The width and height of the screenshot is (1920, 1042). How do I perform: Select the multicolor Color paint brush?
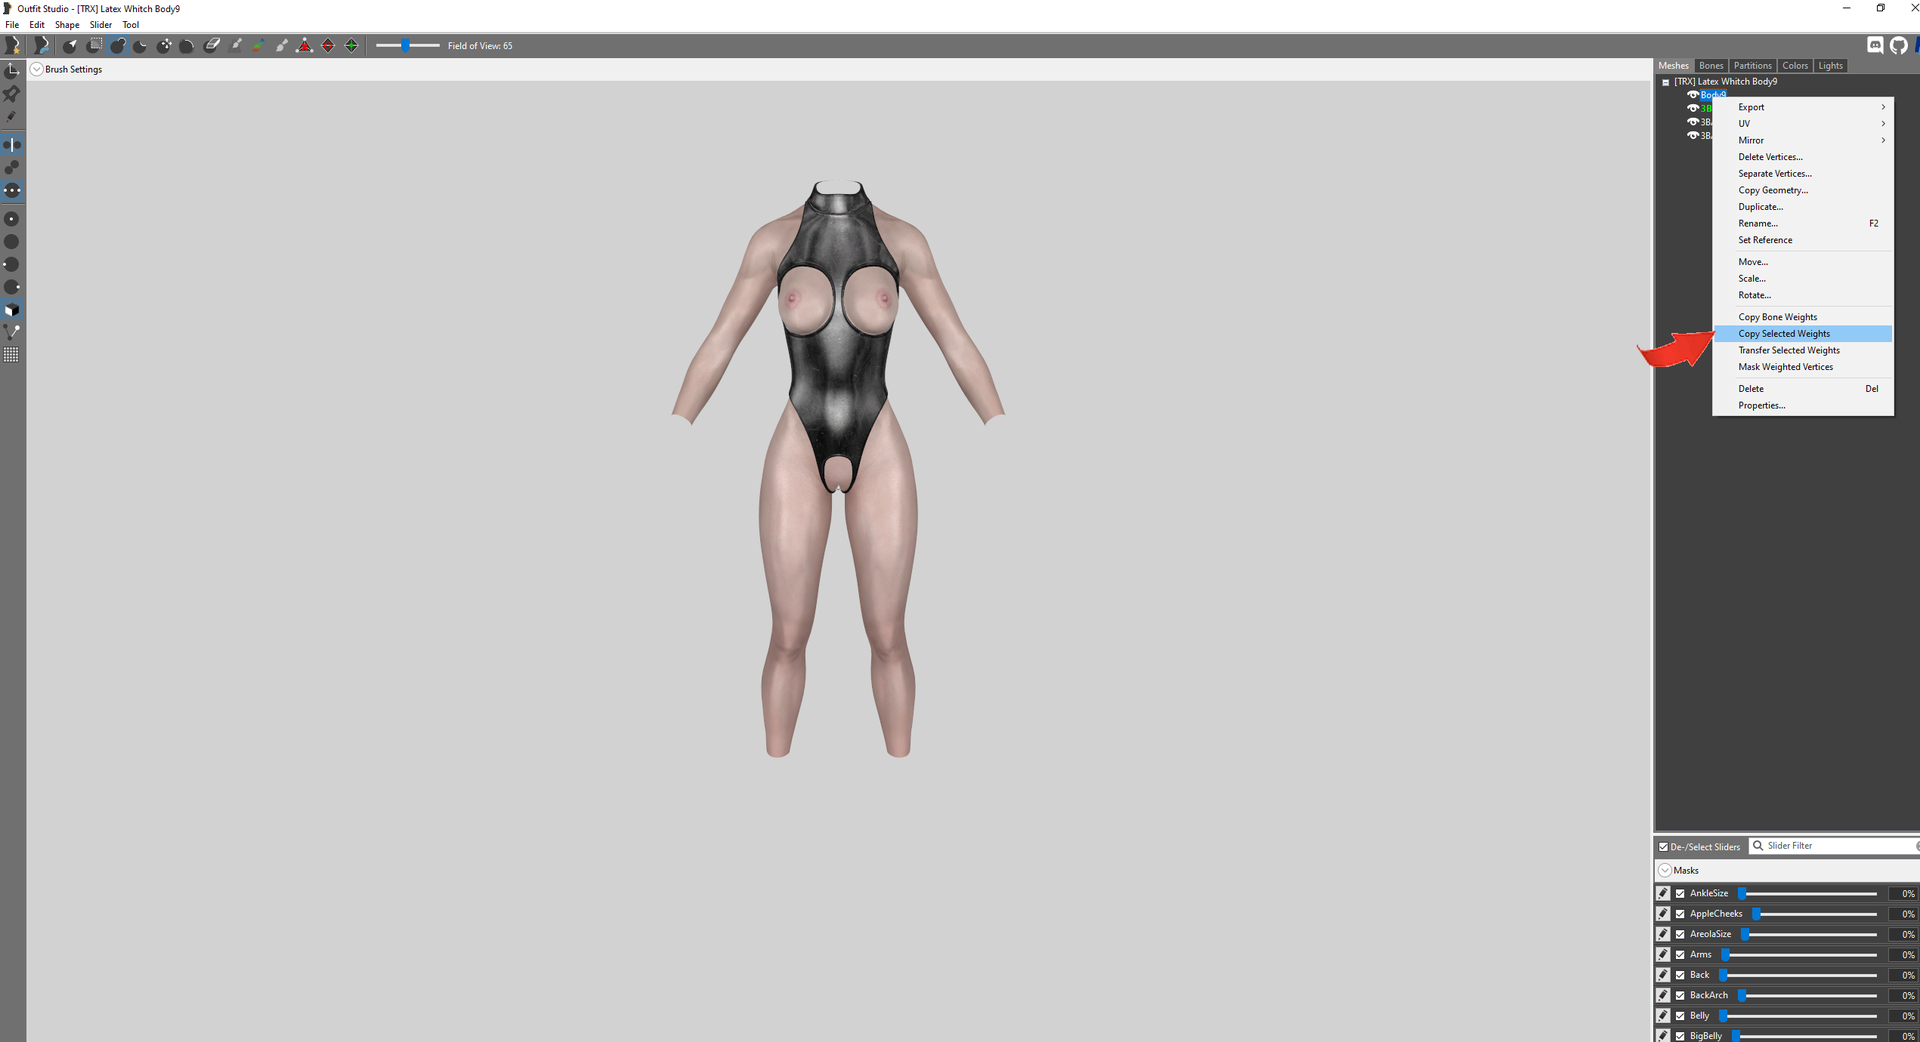click(259, 45)
